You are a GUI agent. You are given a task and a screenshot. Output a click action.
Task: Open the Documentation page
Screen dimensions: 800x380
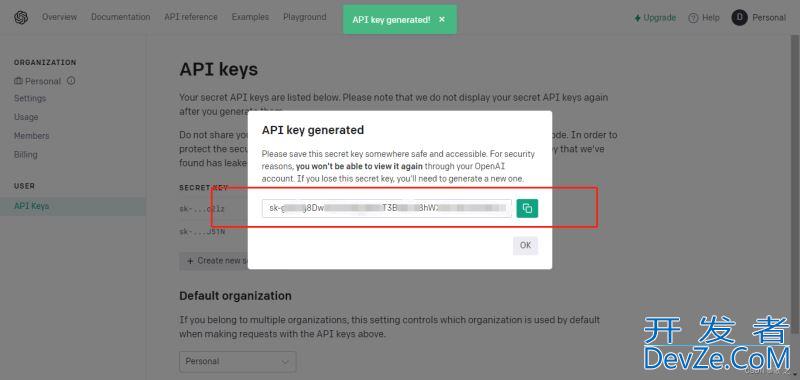[120, 17]
